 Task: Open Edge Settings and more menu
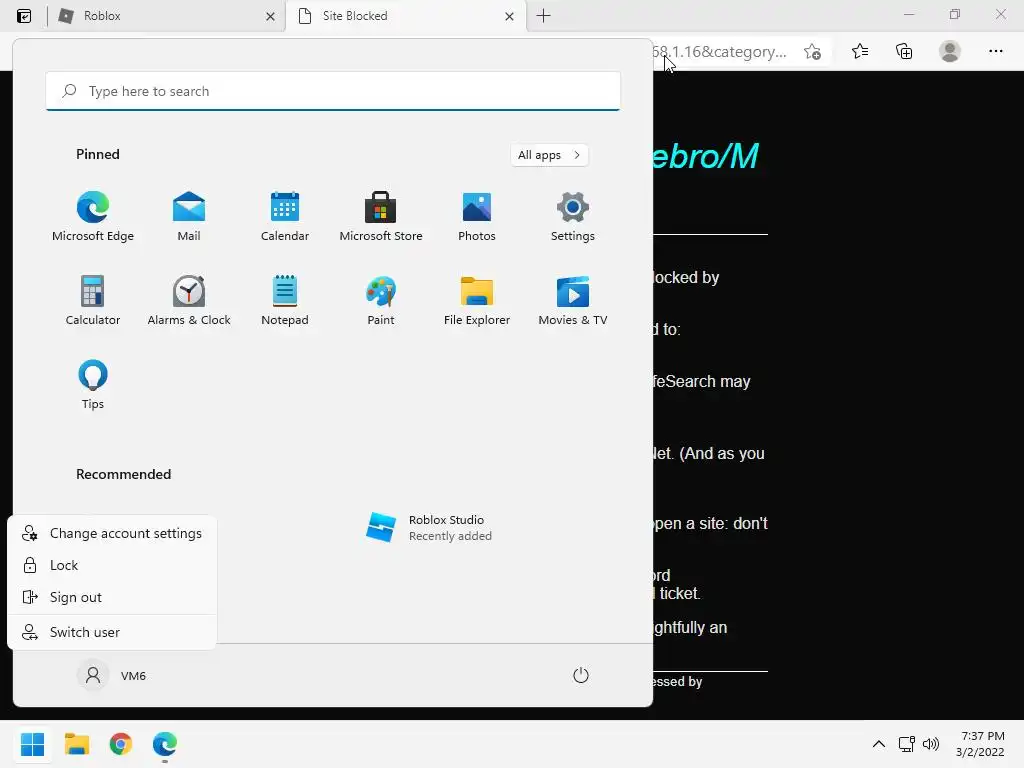click(x=995, y=52)
